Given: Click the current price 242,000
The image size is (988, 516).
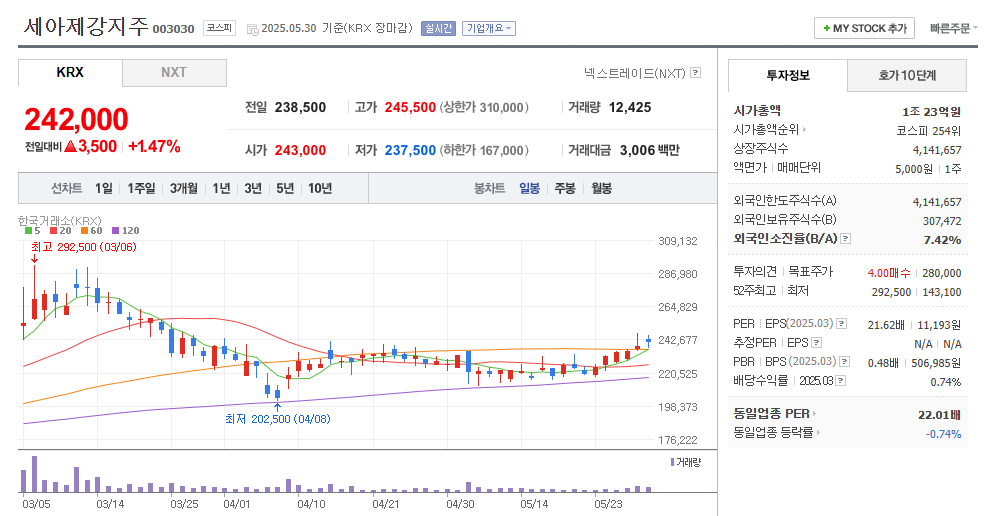Looking at the screenshot, I should [76, 120].
